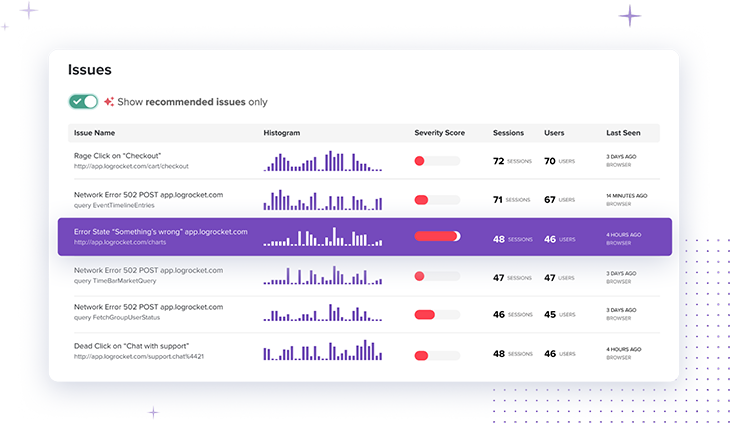View histogram for TimeBarMarketQuery network error
Screen dimensions: 730x423
click(x=323, y=275)
